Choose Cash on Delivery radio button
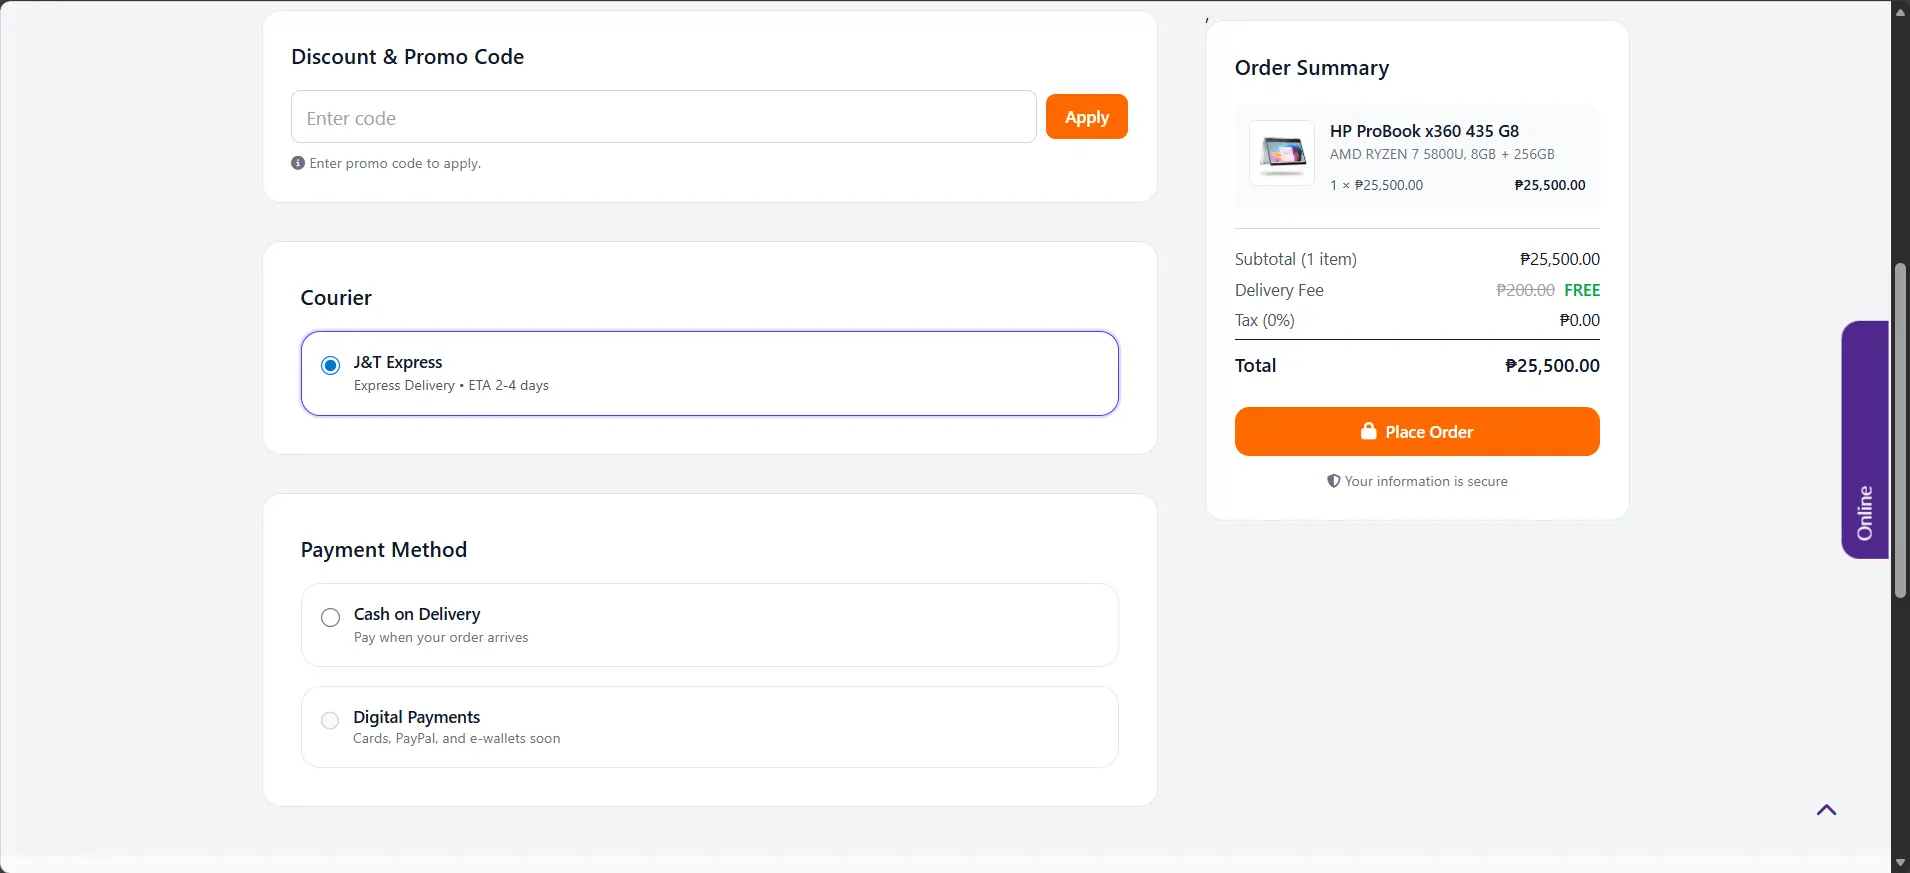The height and width of the screenshot is (873, 1910). pos(330,618)
